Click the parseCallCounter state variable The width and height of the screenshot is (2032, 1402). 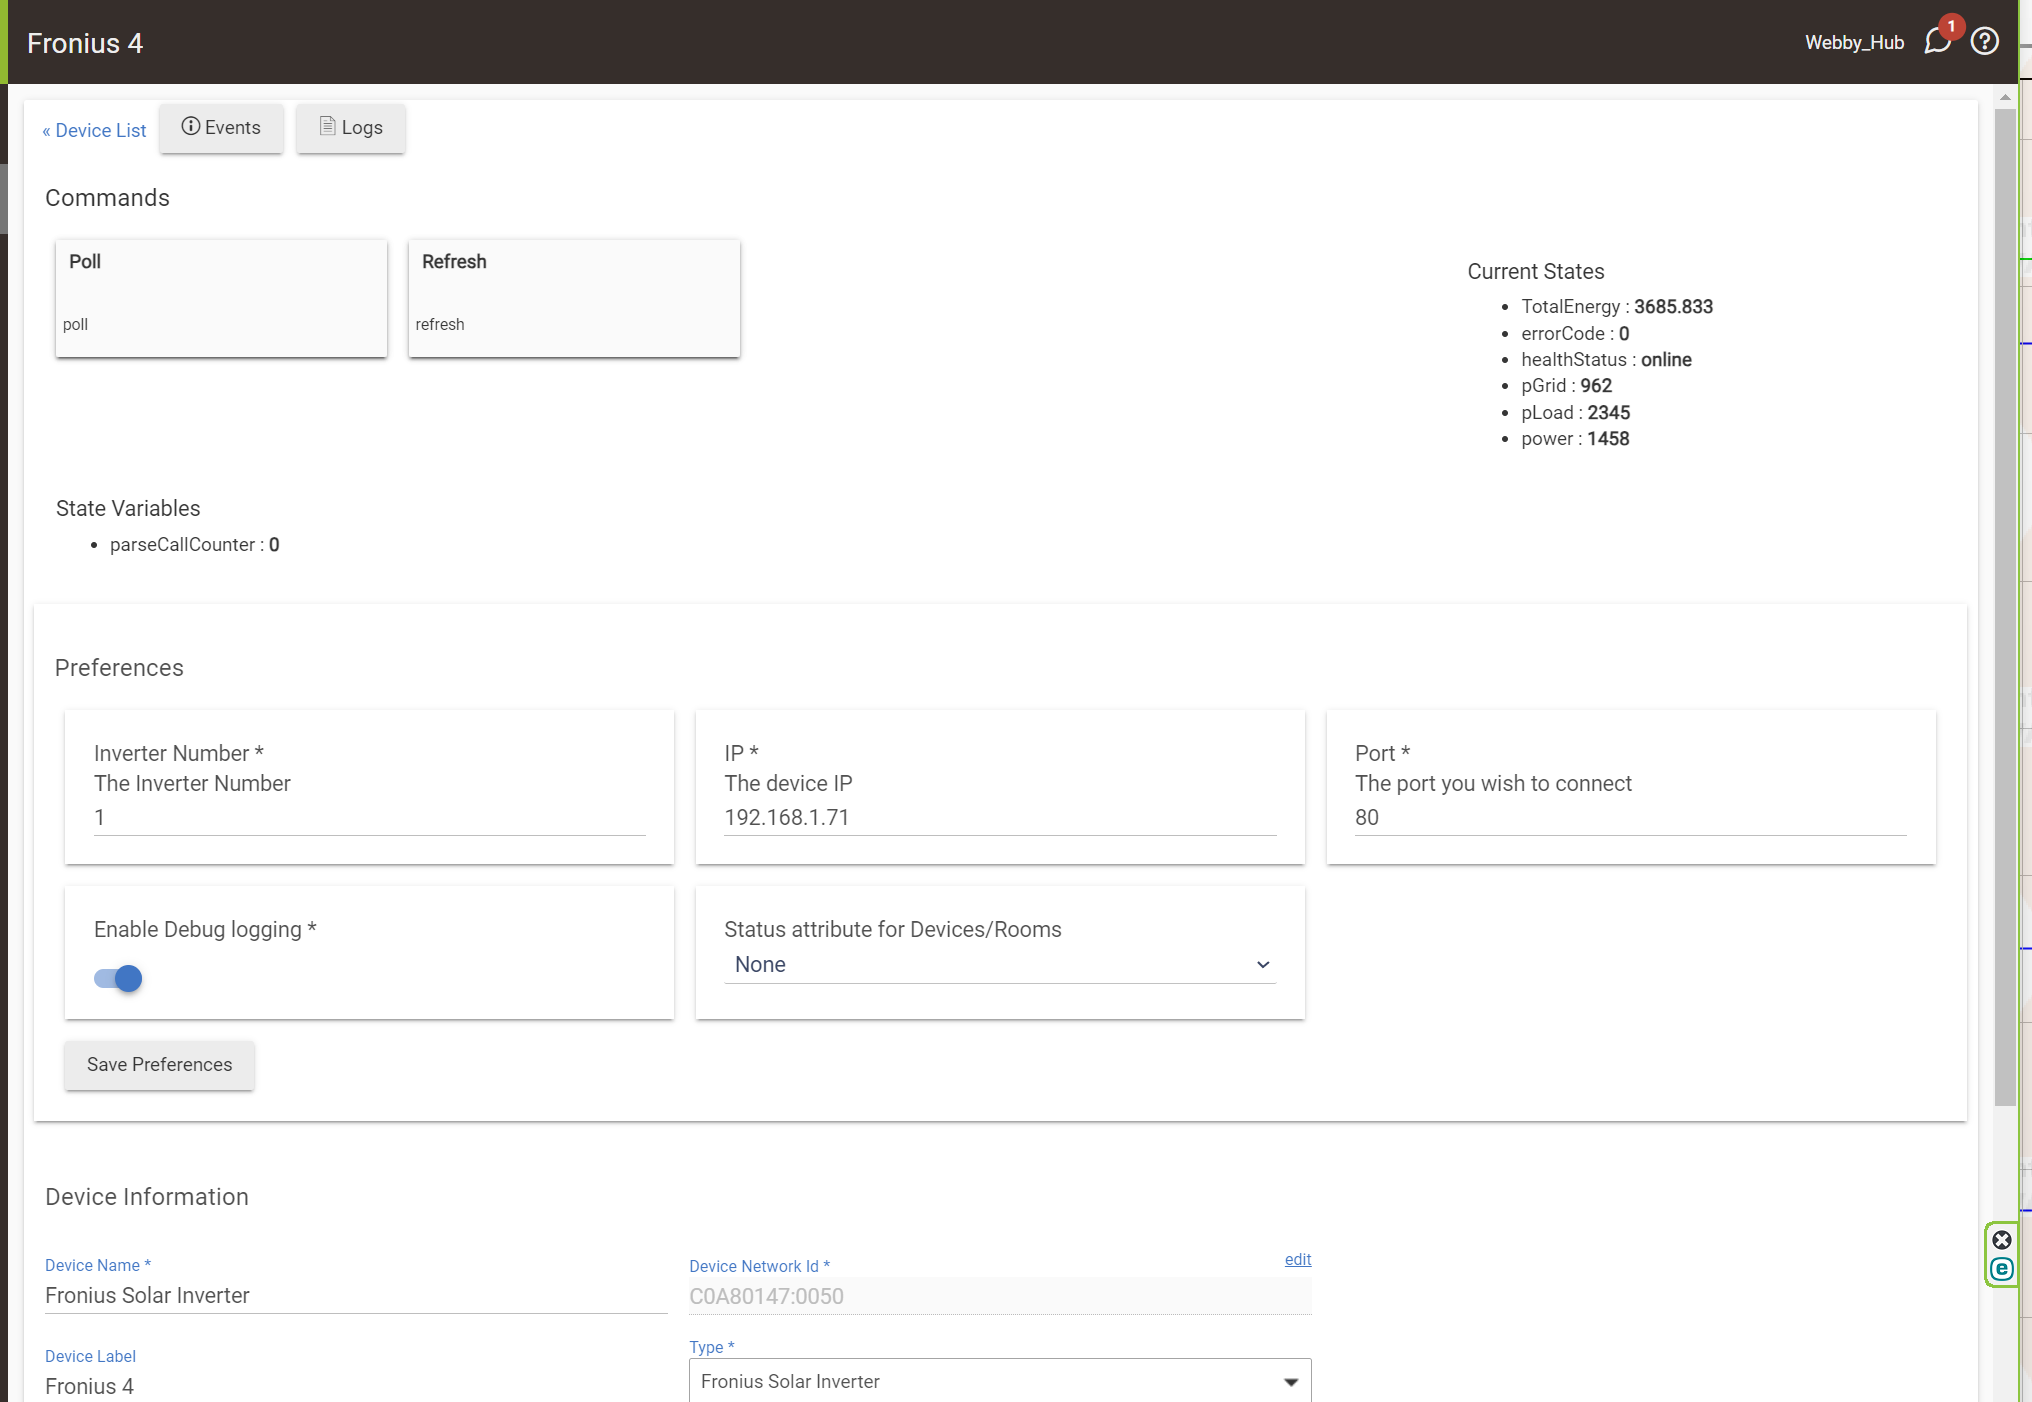(194, 544)
